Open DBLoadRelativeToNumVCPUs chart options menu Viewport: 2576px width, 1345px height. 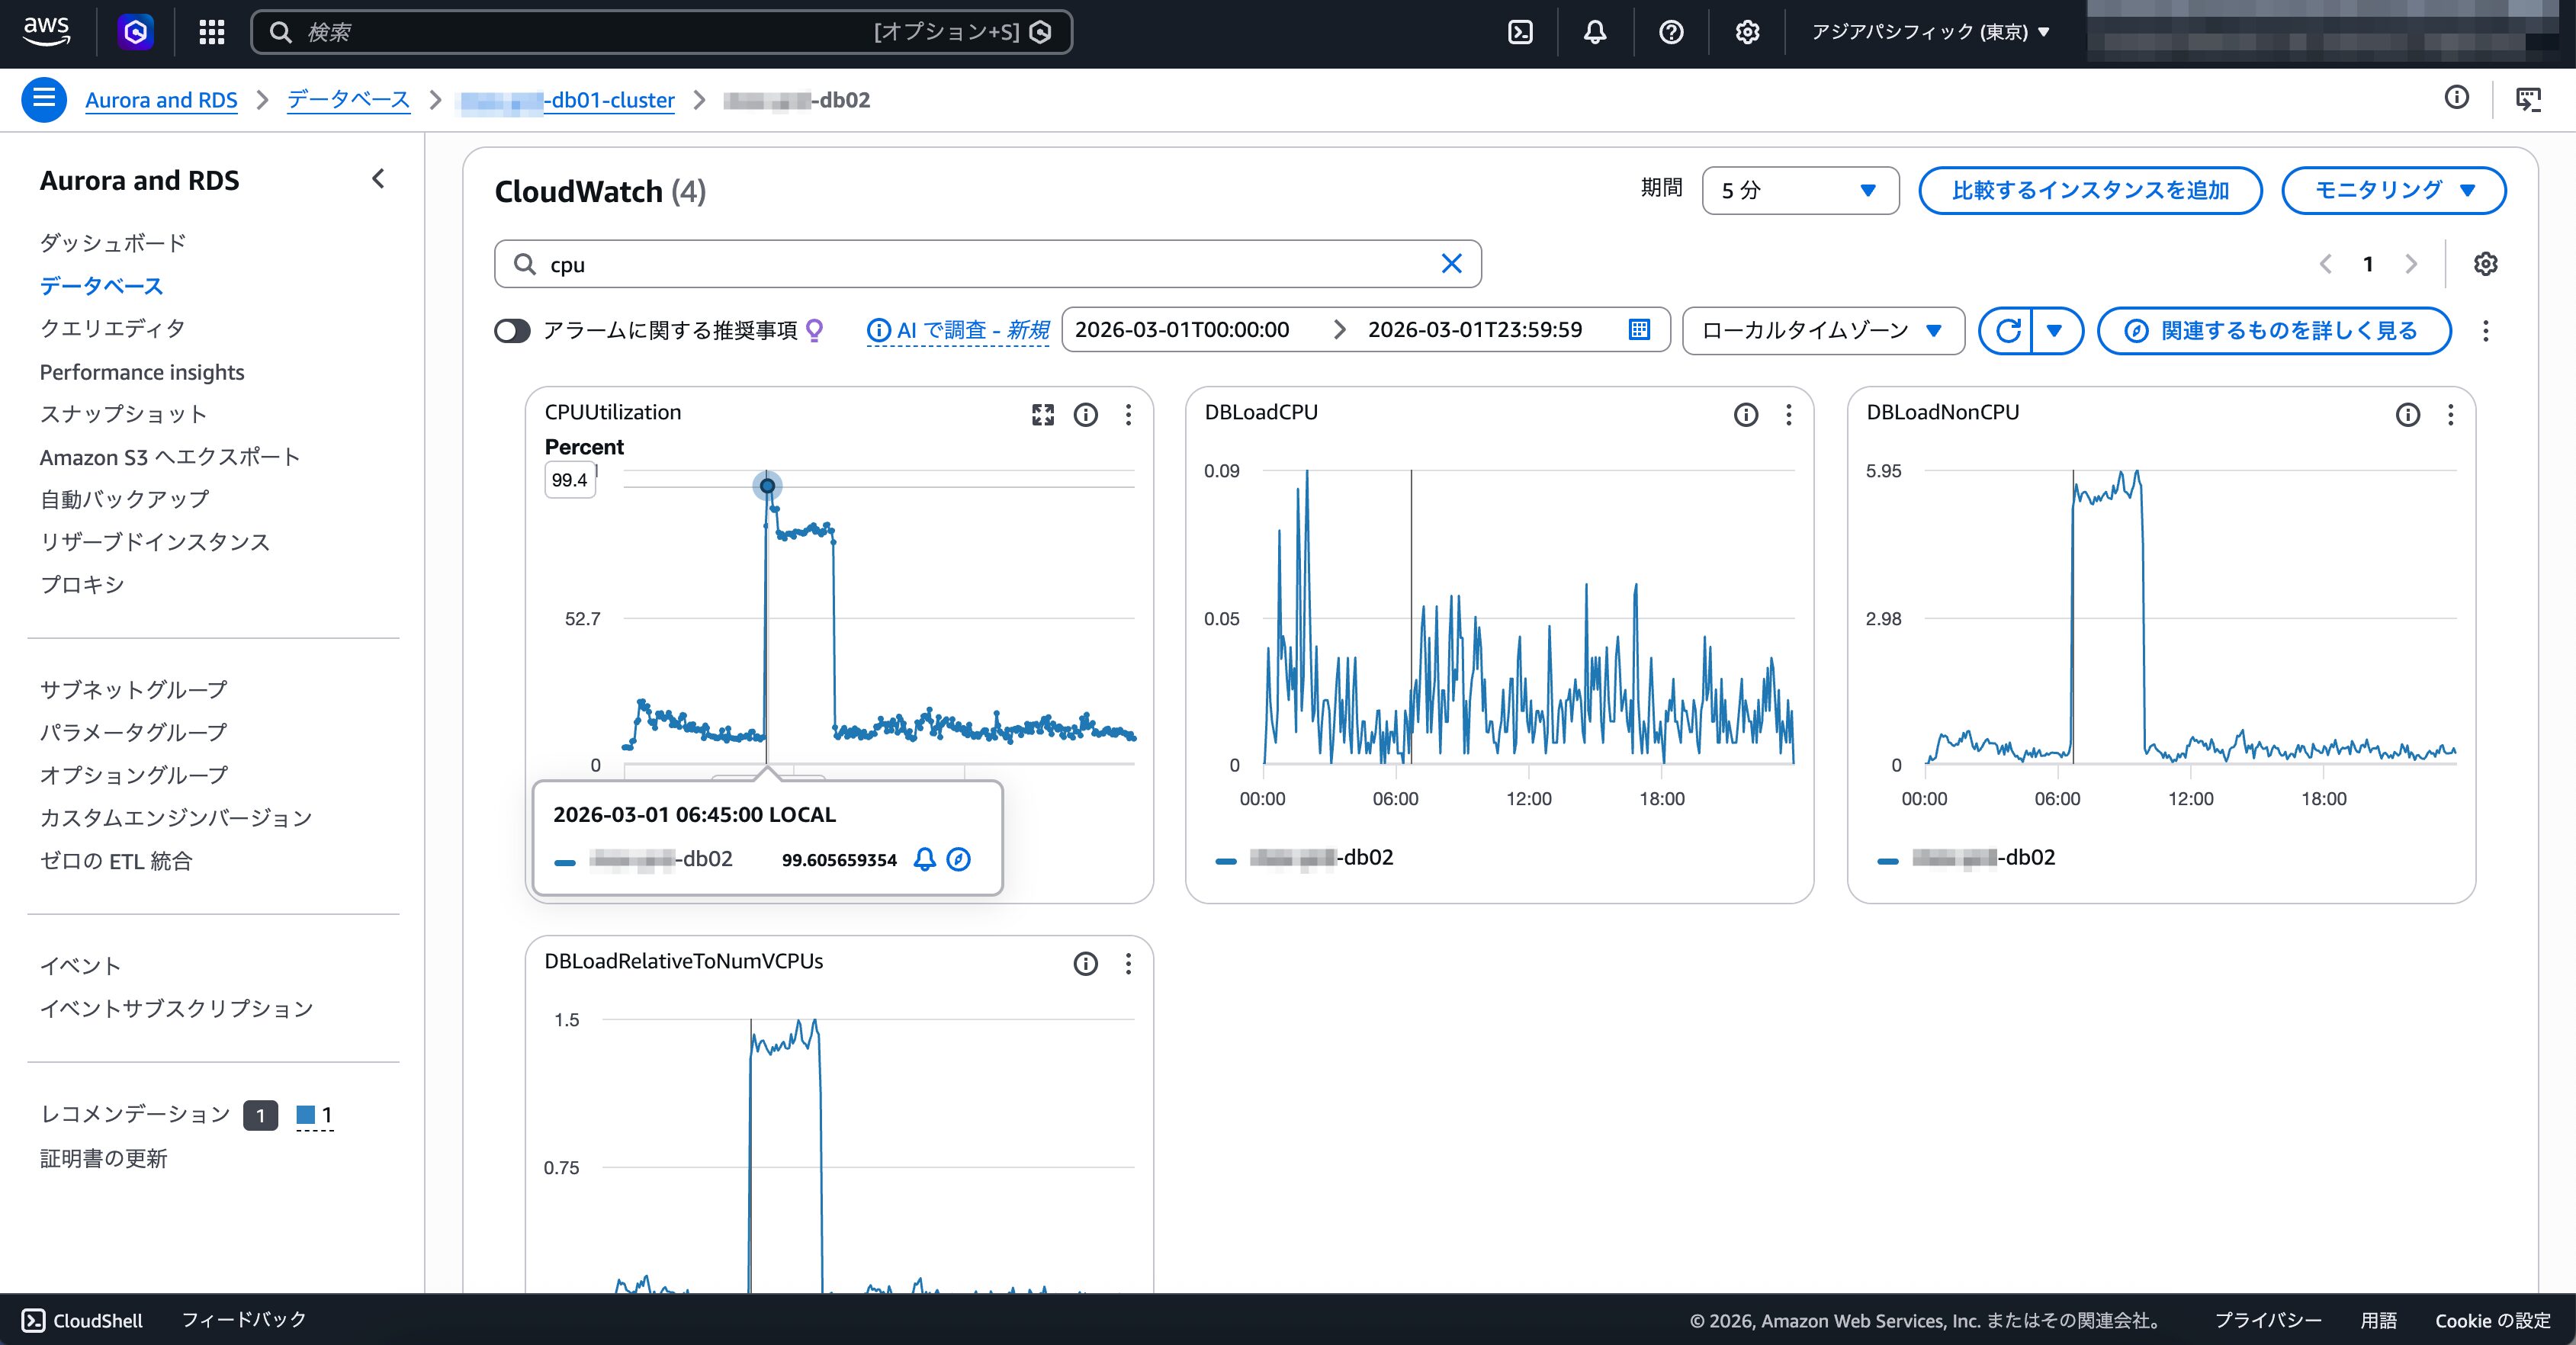[x=1128, y=963]
